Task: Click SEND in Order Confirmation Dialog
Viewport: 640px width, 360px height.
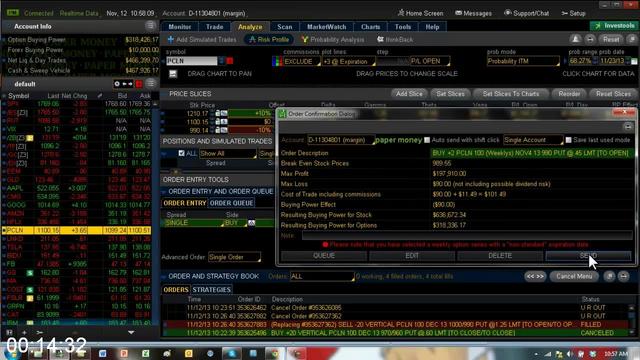Action: tap(588, 256)
